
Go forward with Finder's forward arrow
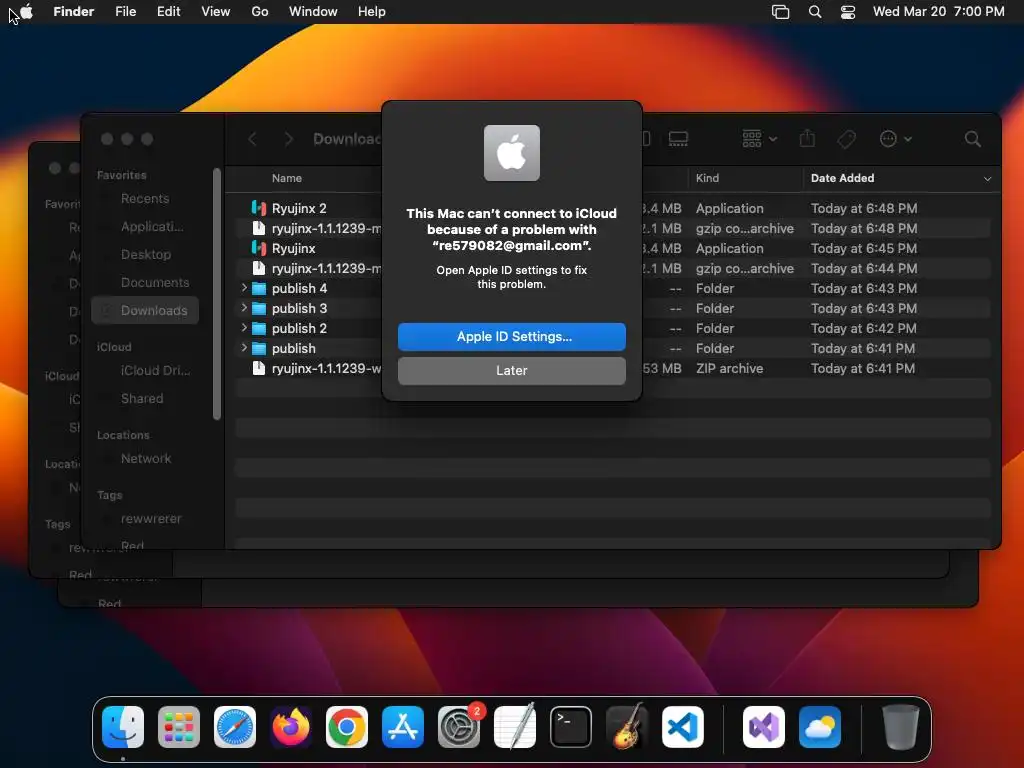(289, 139)
